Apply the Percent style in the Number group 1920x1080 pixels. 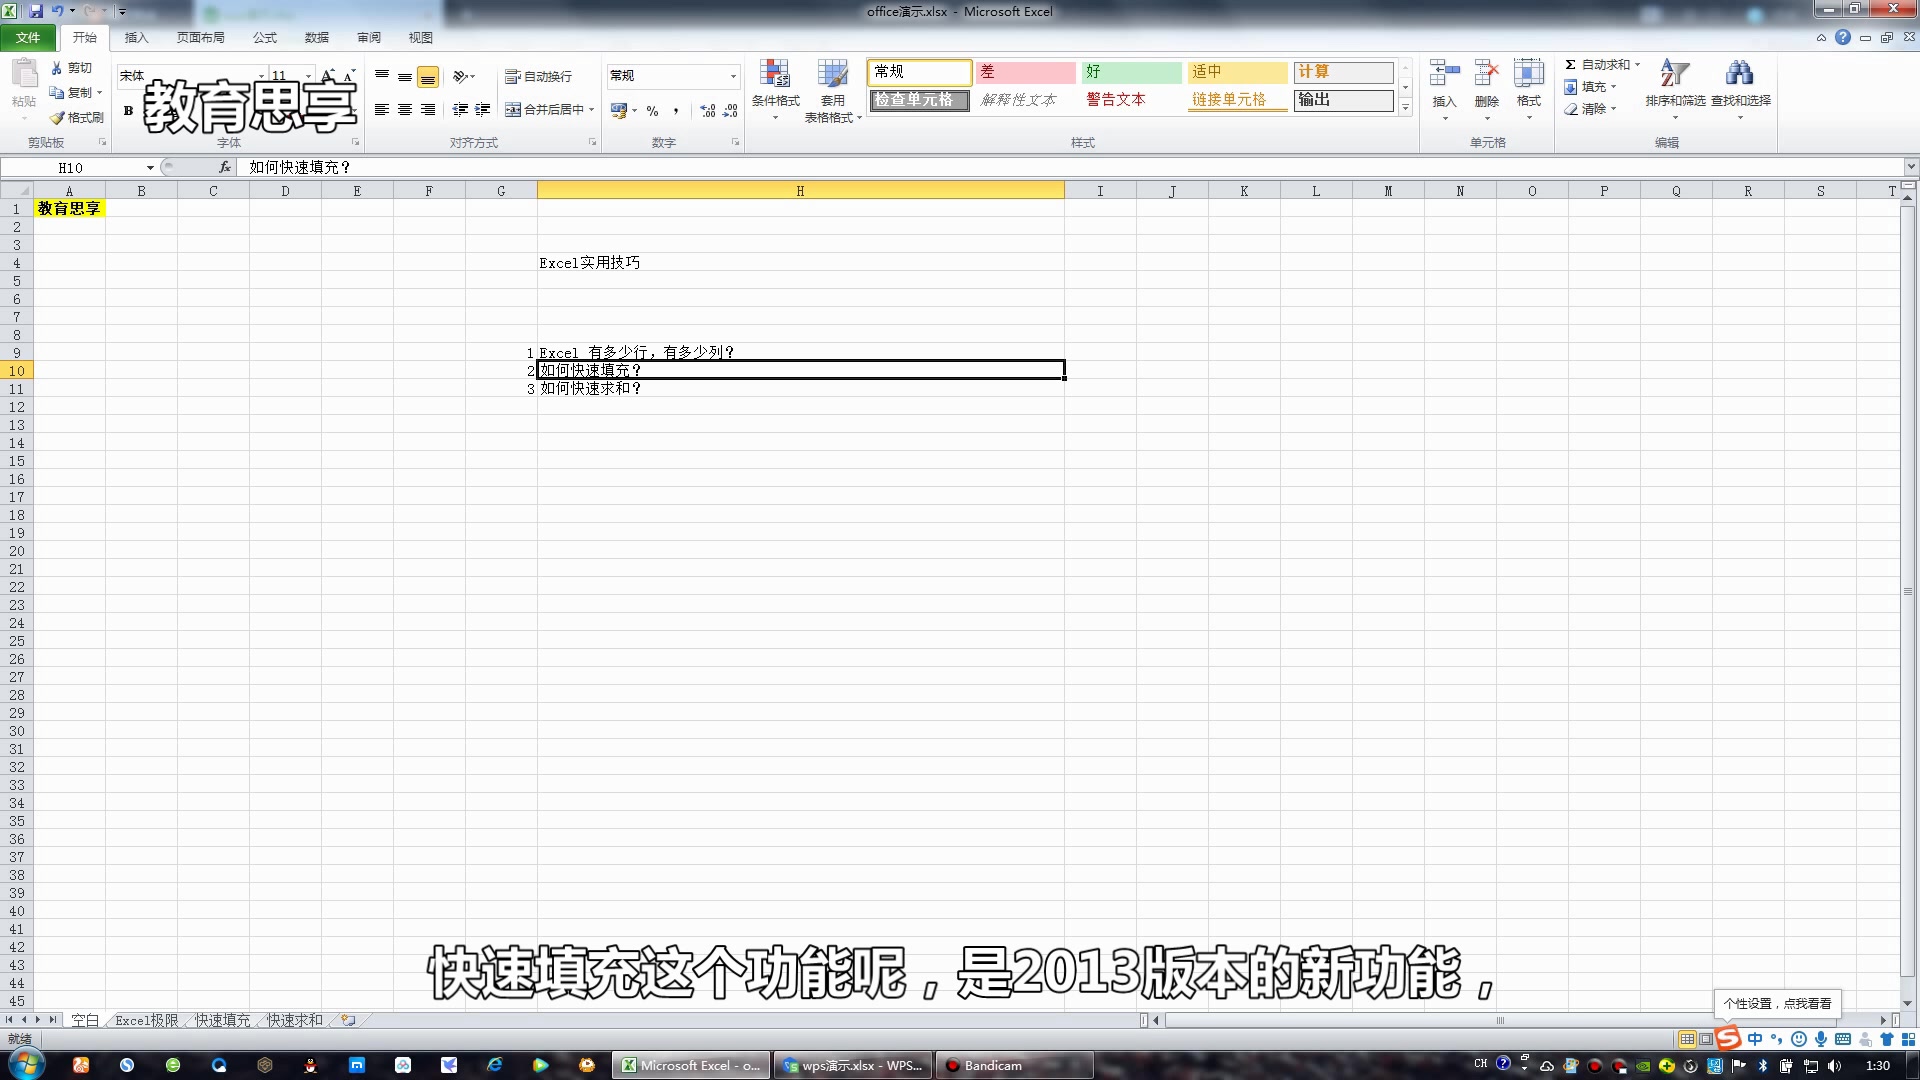click(652, 111)
